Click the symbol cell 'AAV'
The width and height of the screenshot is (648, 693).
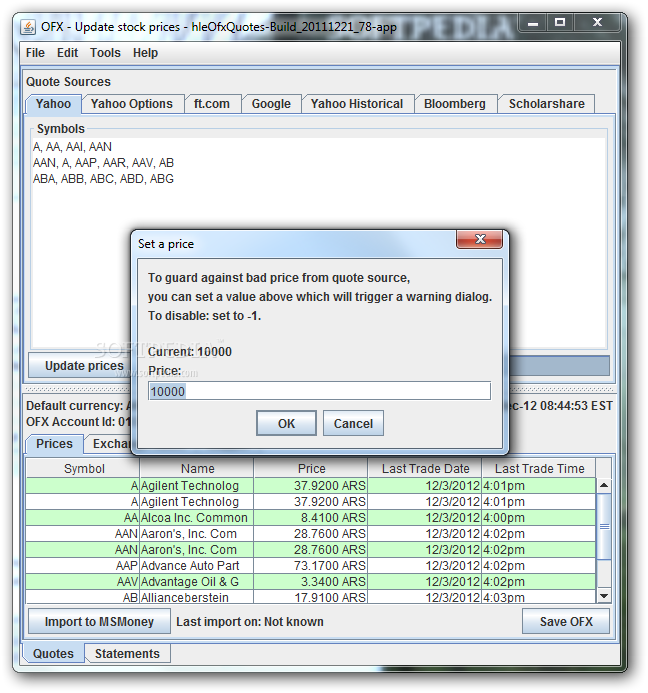pyautogui.click(x=83, y=582)
